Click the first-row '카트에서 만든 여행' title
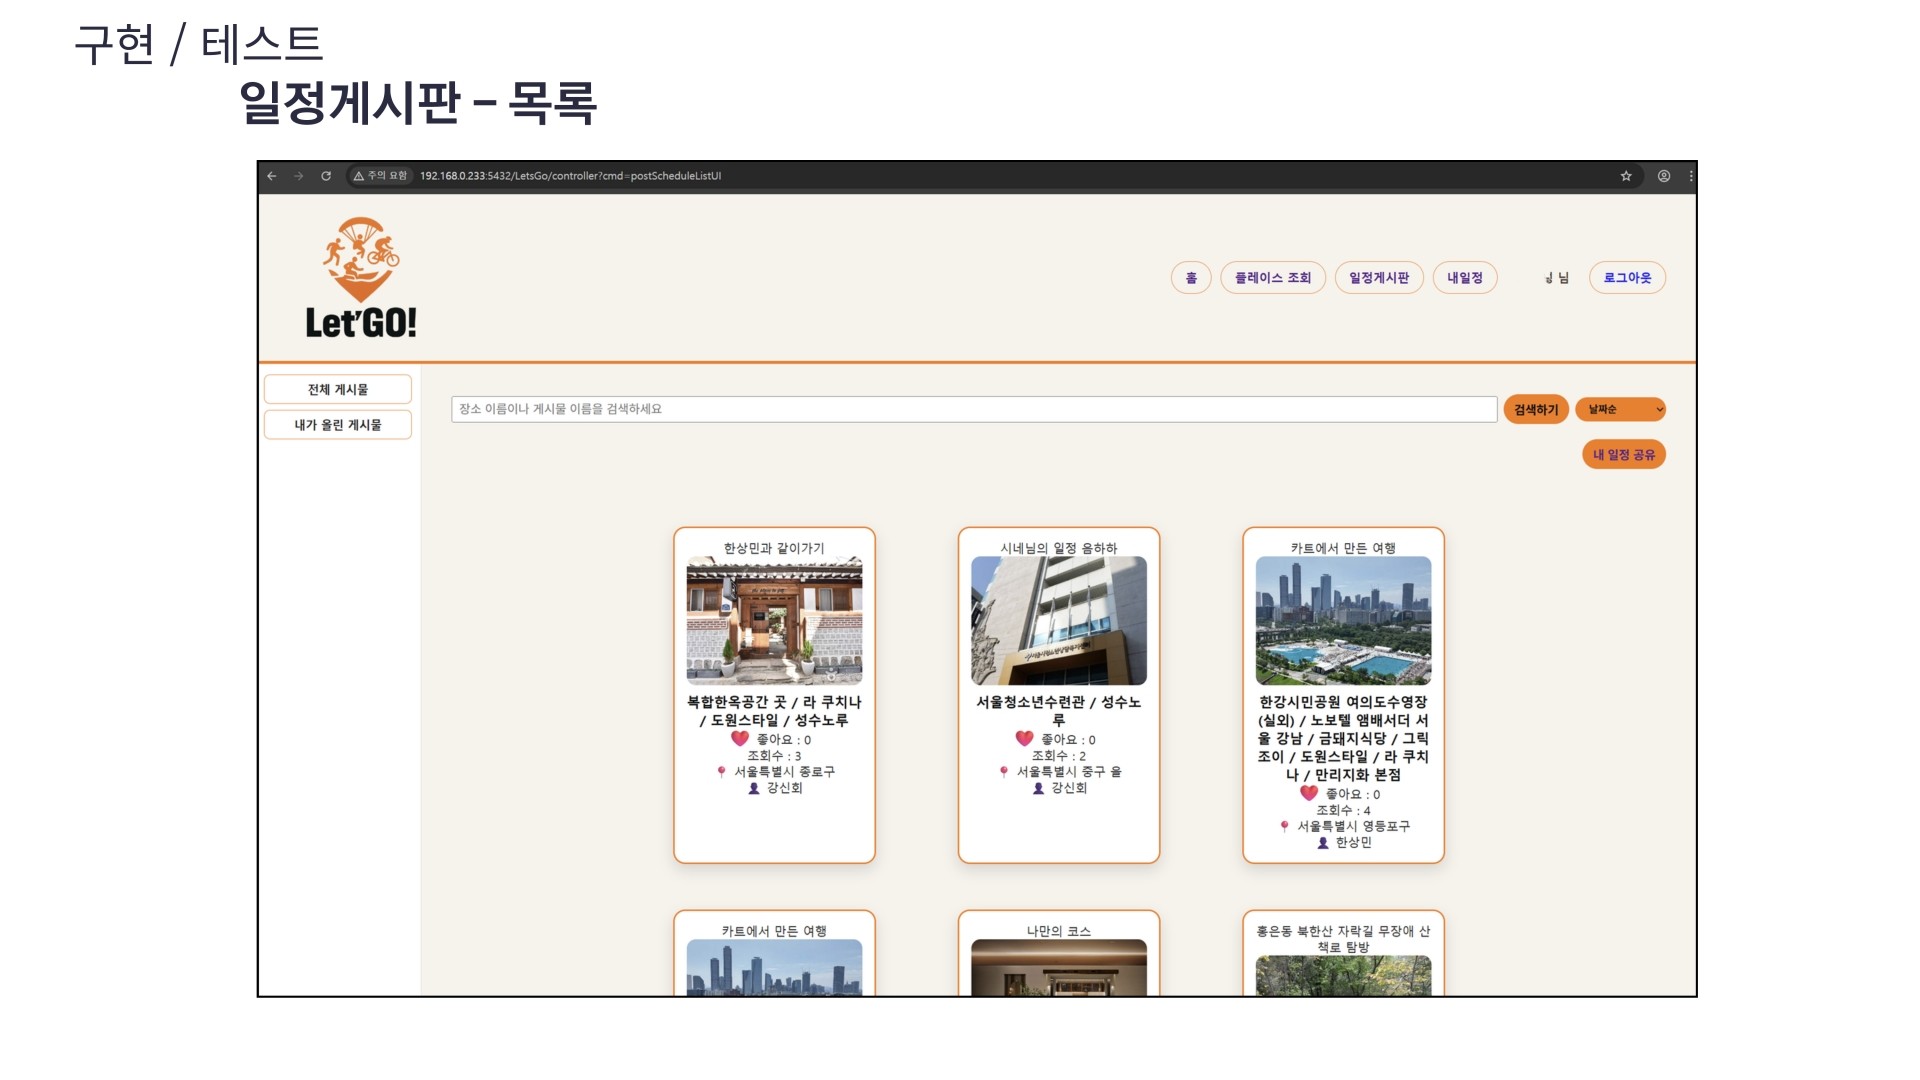This screenshot has height=1080, width=1920. (1343, 548)
